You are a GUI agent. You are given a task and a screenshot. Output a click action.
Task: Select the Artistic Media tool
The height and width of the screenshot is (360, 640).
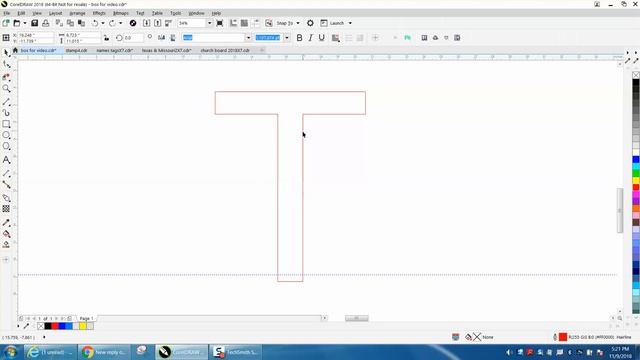(x=7, y=113)
